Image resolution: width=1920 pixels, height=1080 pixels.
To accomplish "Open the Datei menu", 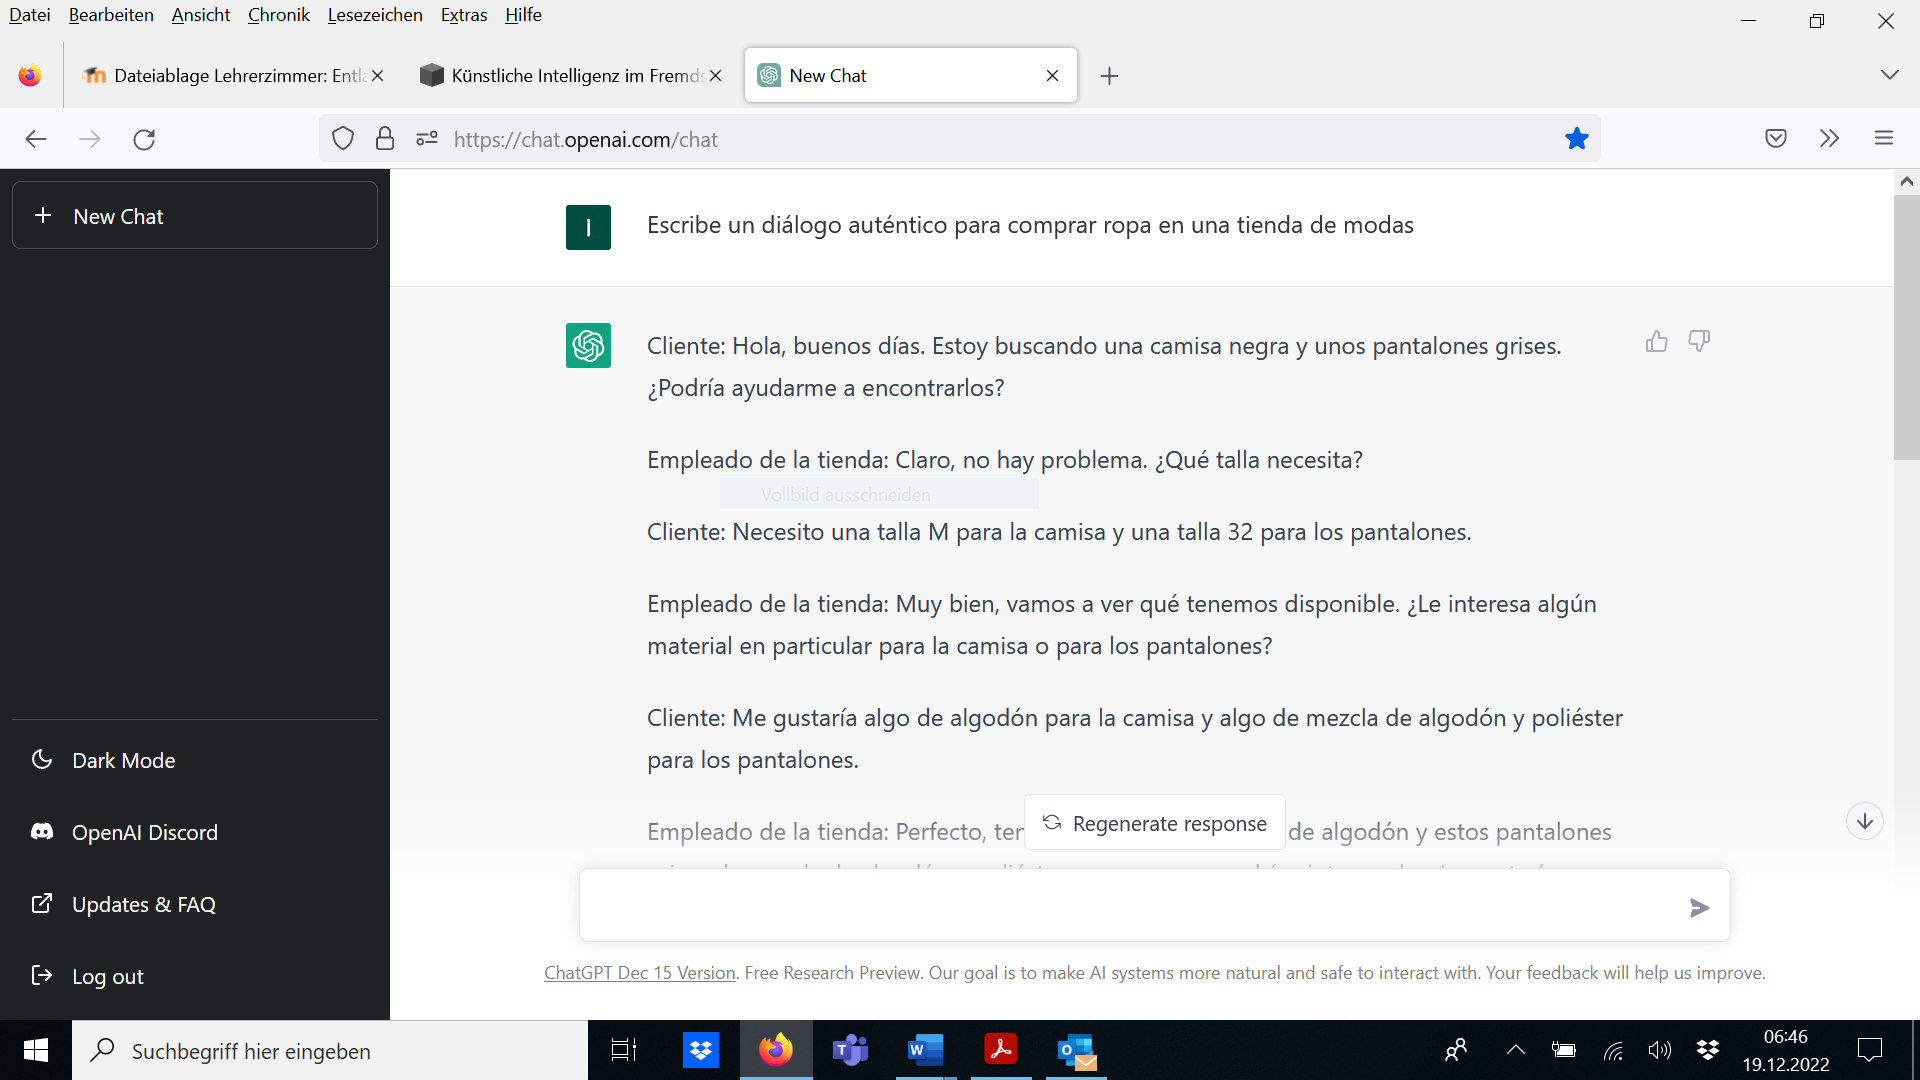I will click(x=30, y=15).
